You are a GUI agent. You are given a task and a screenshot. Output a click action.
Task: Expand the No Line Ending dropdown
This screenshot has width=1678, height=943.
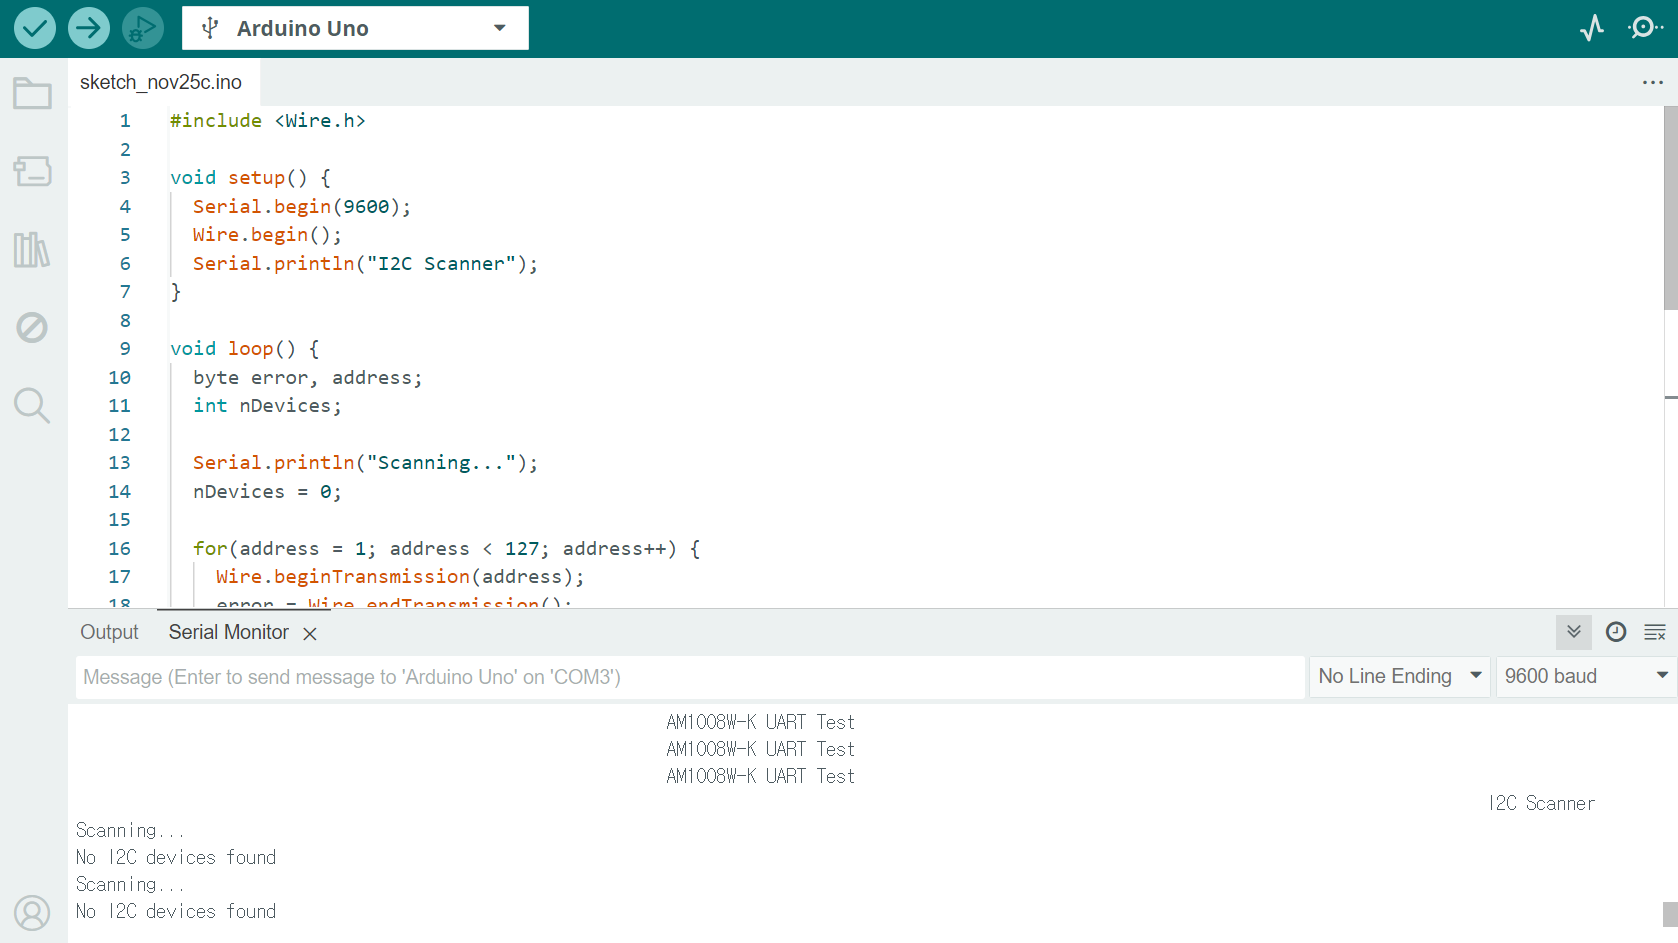[x=1399, y=677]
